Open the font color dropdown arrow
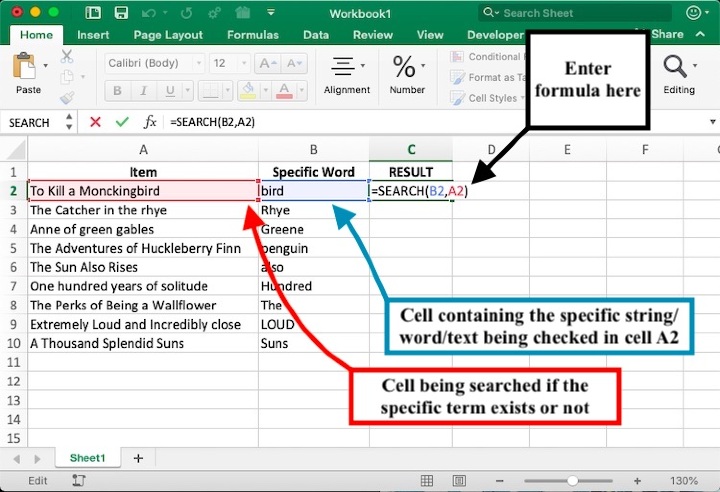This screenshot has width=720, height=492. pyautogui.click(x=301, y=90)
